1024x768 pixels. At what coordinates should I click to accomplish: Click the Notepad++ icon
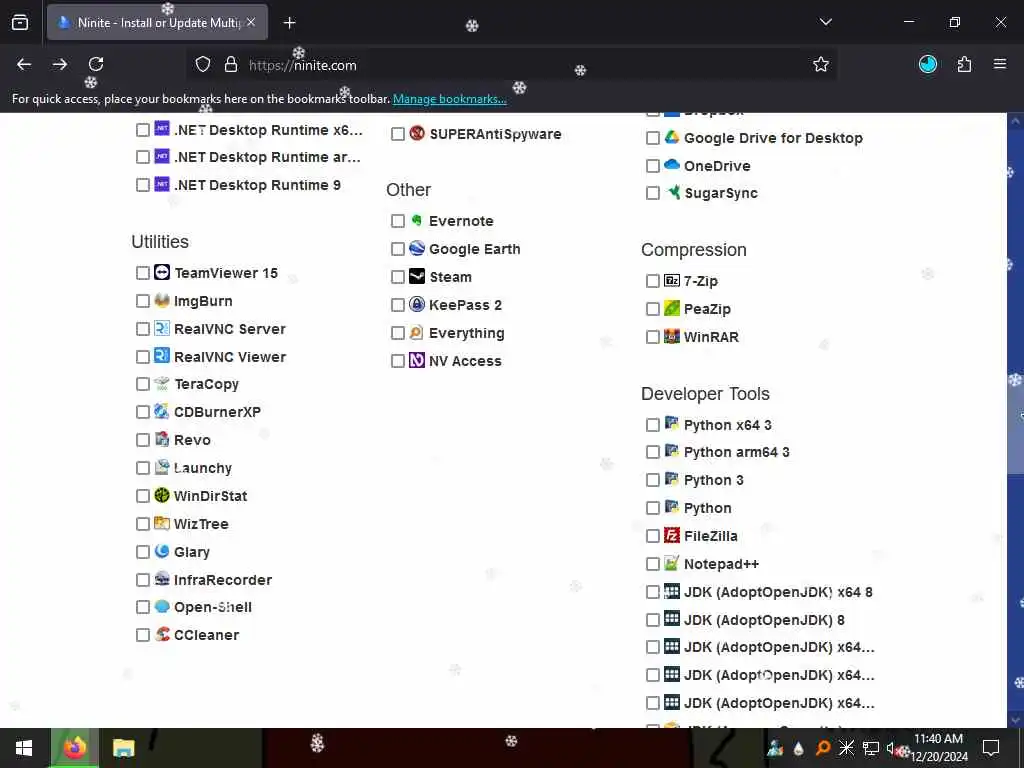672,563
